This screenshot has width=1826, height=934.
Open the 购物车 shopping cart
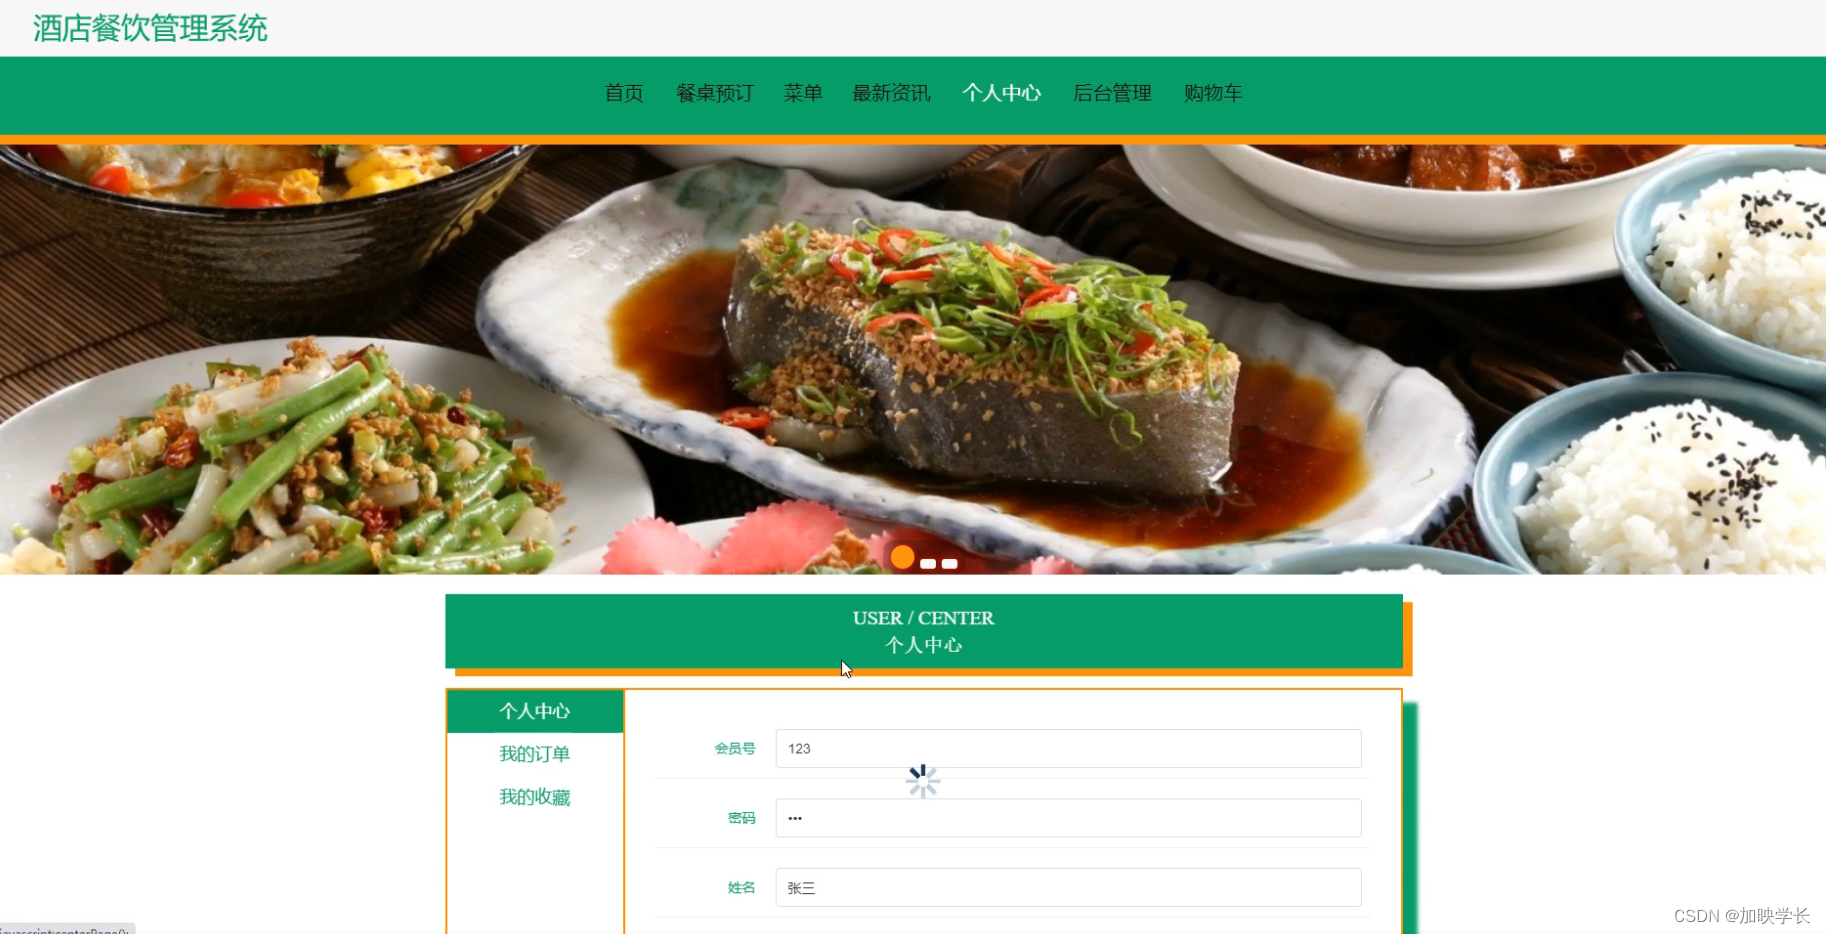point(1213,93)
